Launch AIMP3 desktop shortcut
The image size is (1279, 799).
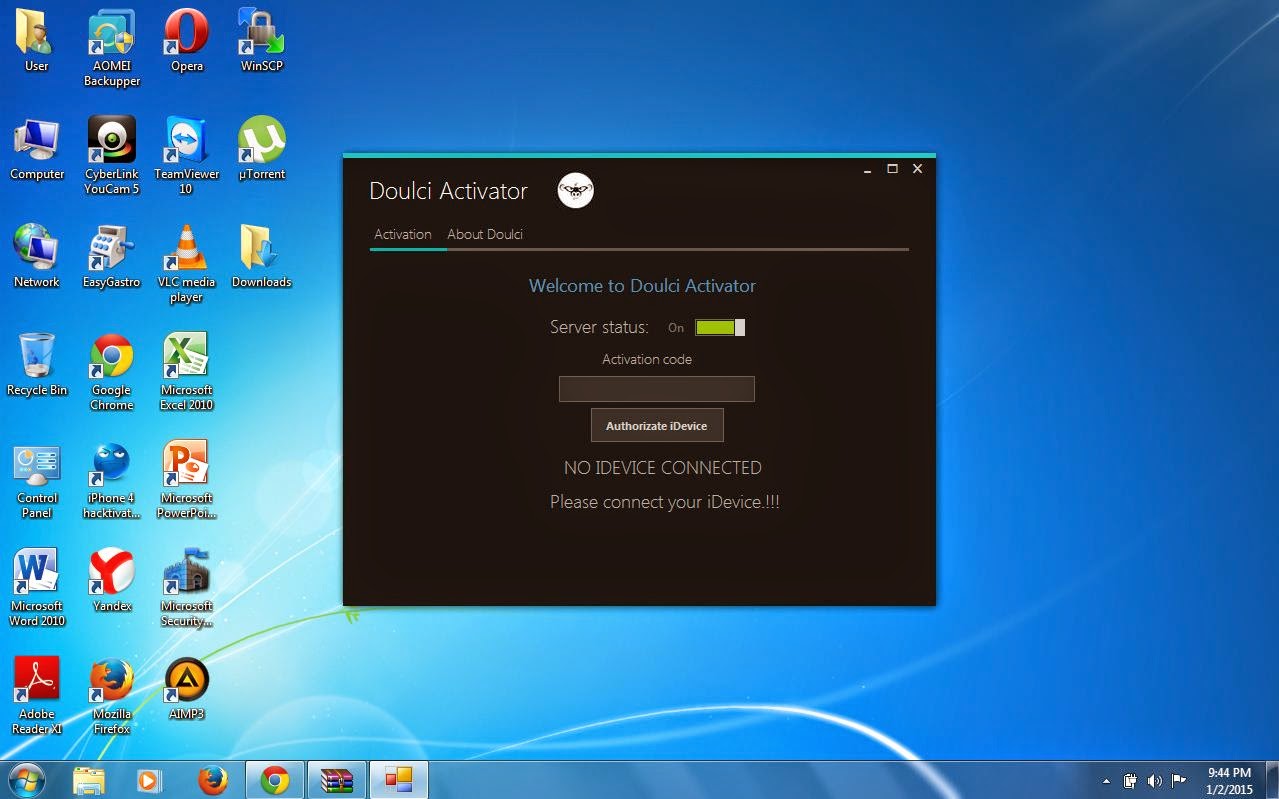tap(186, 688)
